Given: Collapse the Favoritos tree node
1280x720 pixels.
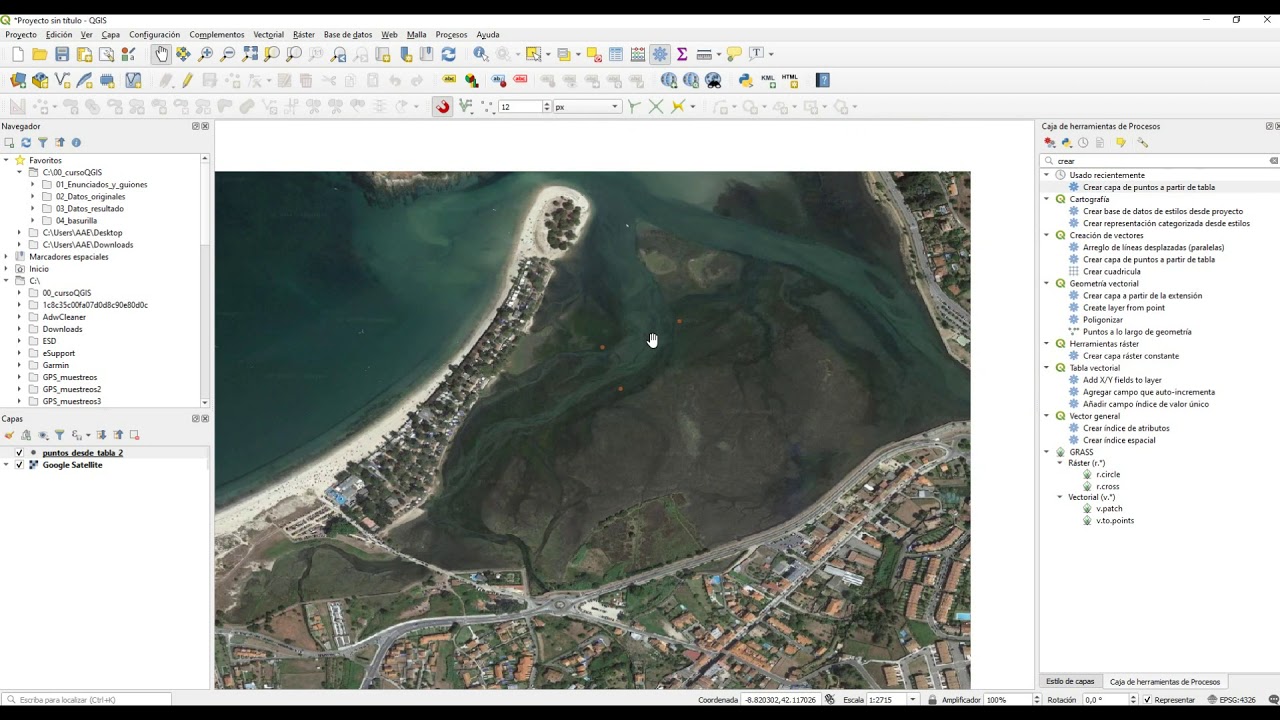Looking at the screenshot, I should coord(6,160).
